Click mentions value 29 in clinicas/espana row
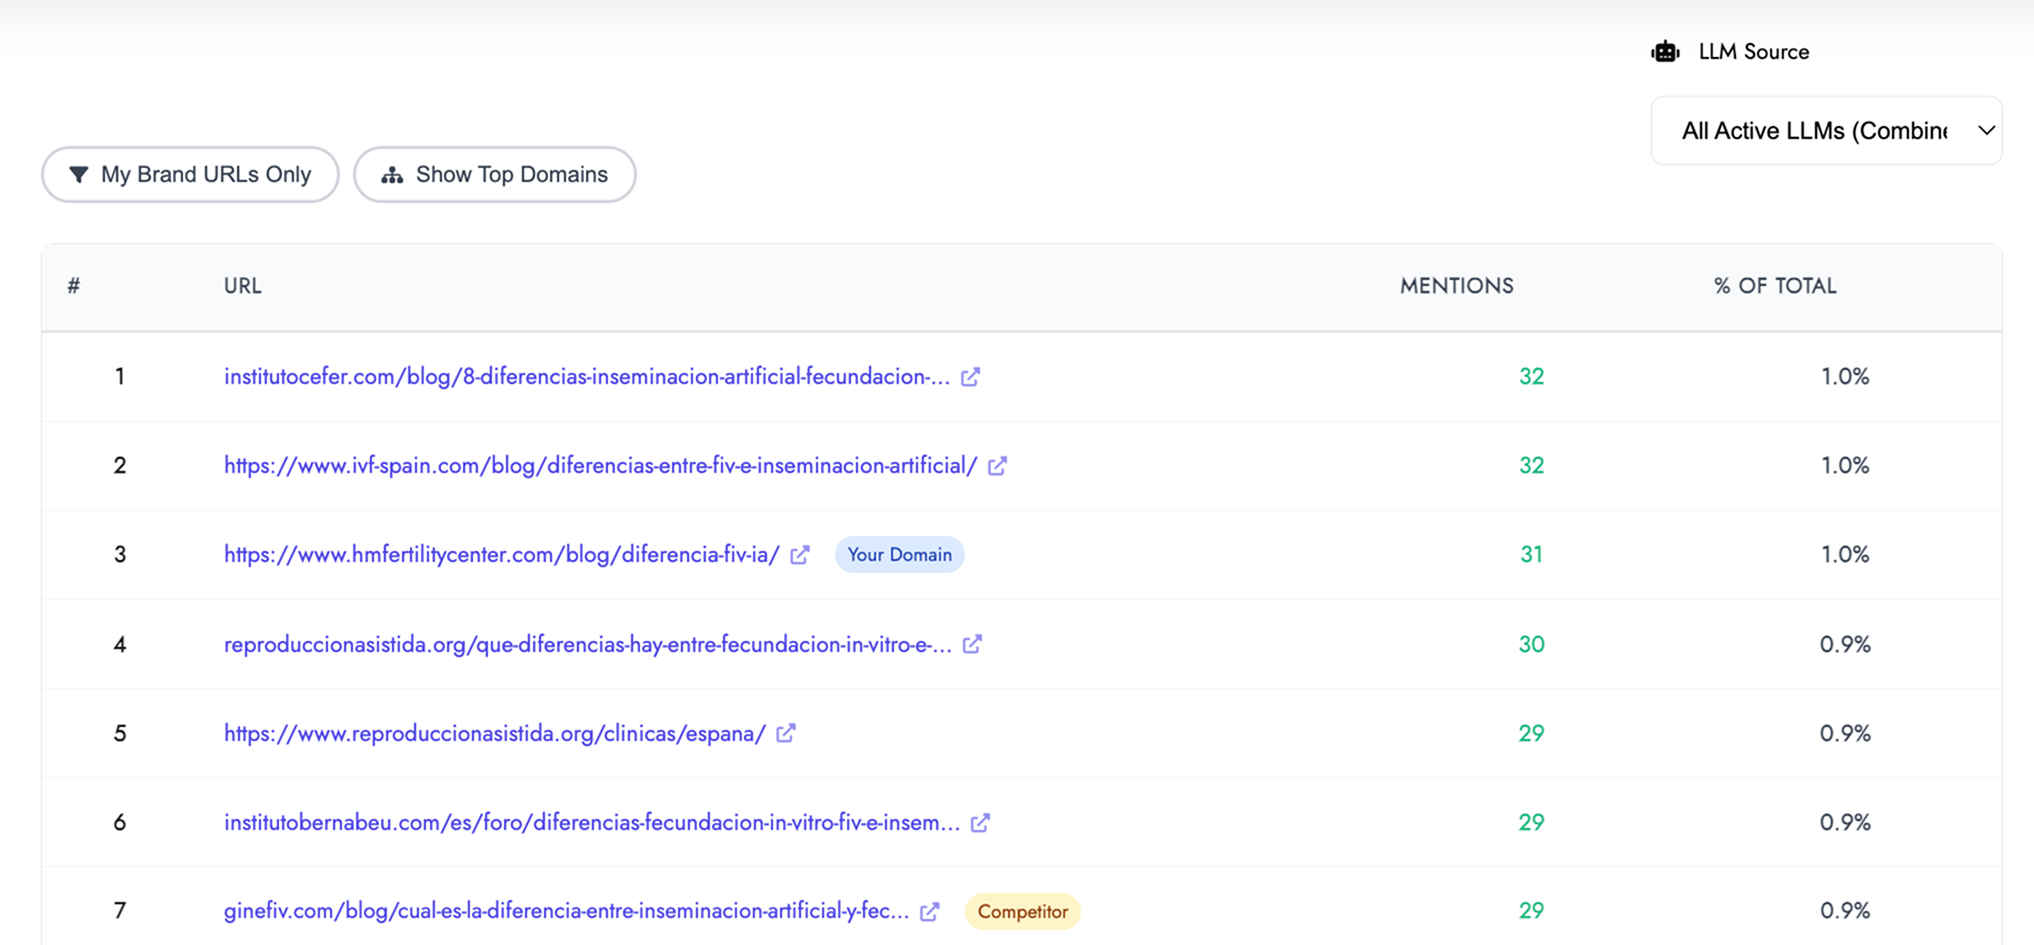The height and width of the screenshot is (945, 2034). point(1531,733)
